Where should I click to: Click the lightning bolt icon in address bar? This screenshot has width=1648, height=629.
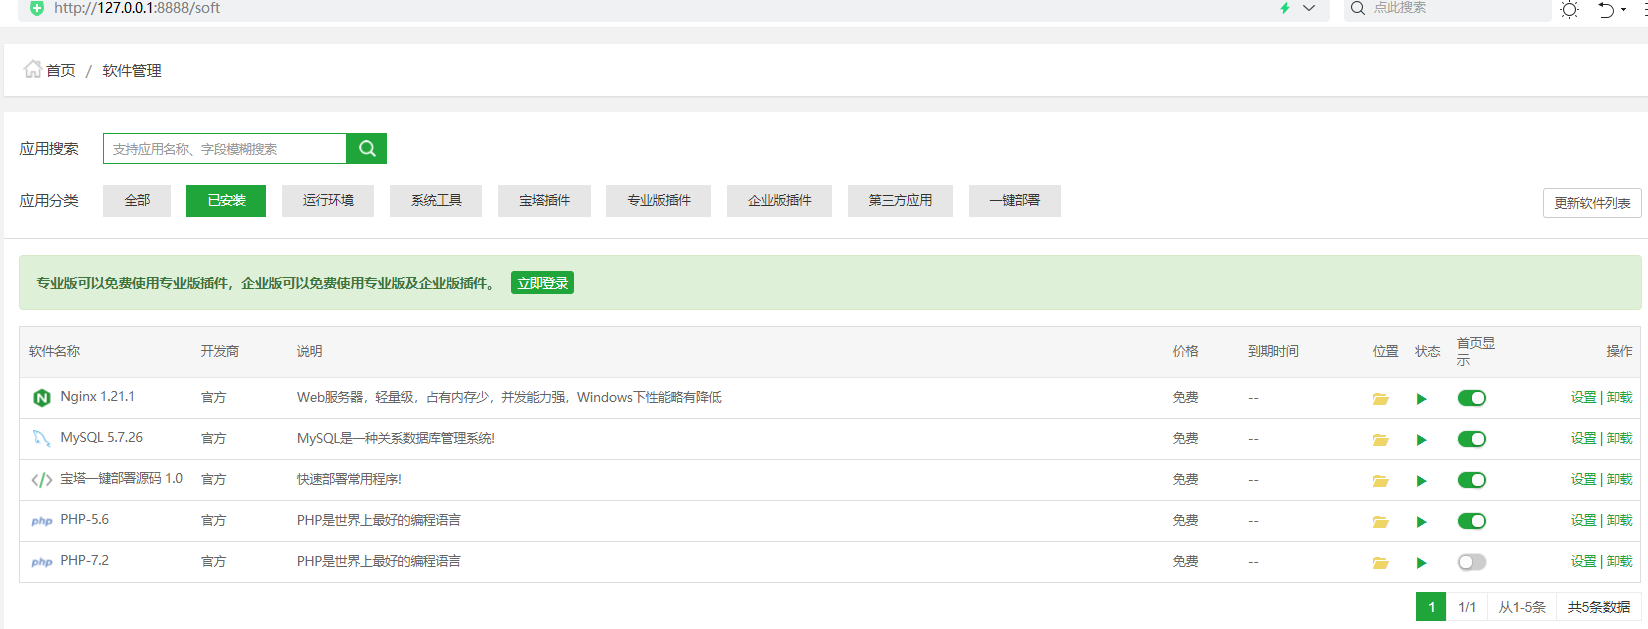(x=1285, y=8)
